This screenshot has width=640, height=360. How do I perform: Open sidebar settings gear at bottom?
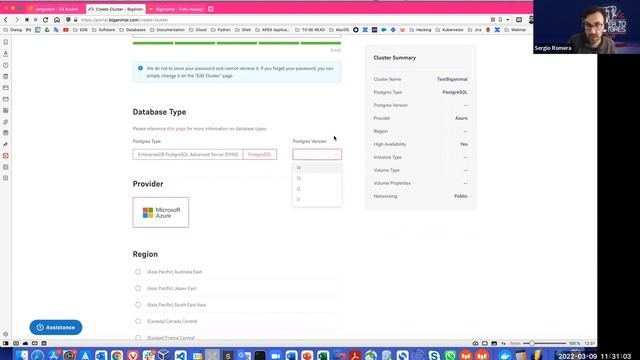click(6, 334)
